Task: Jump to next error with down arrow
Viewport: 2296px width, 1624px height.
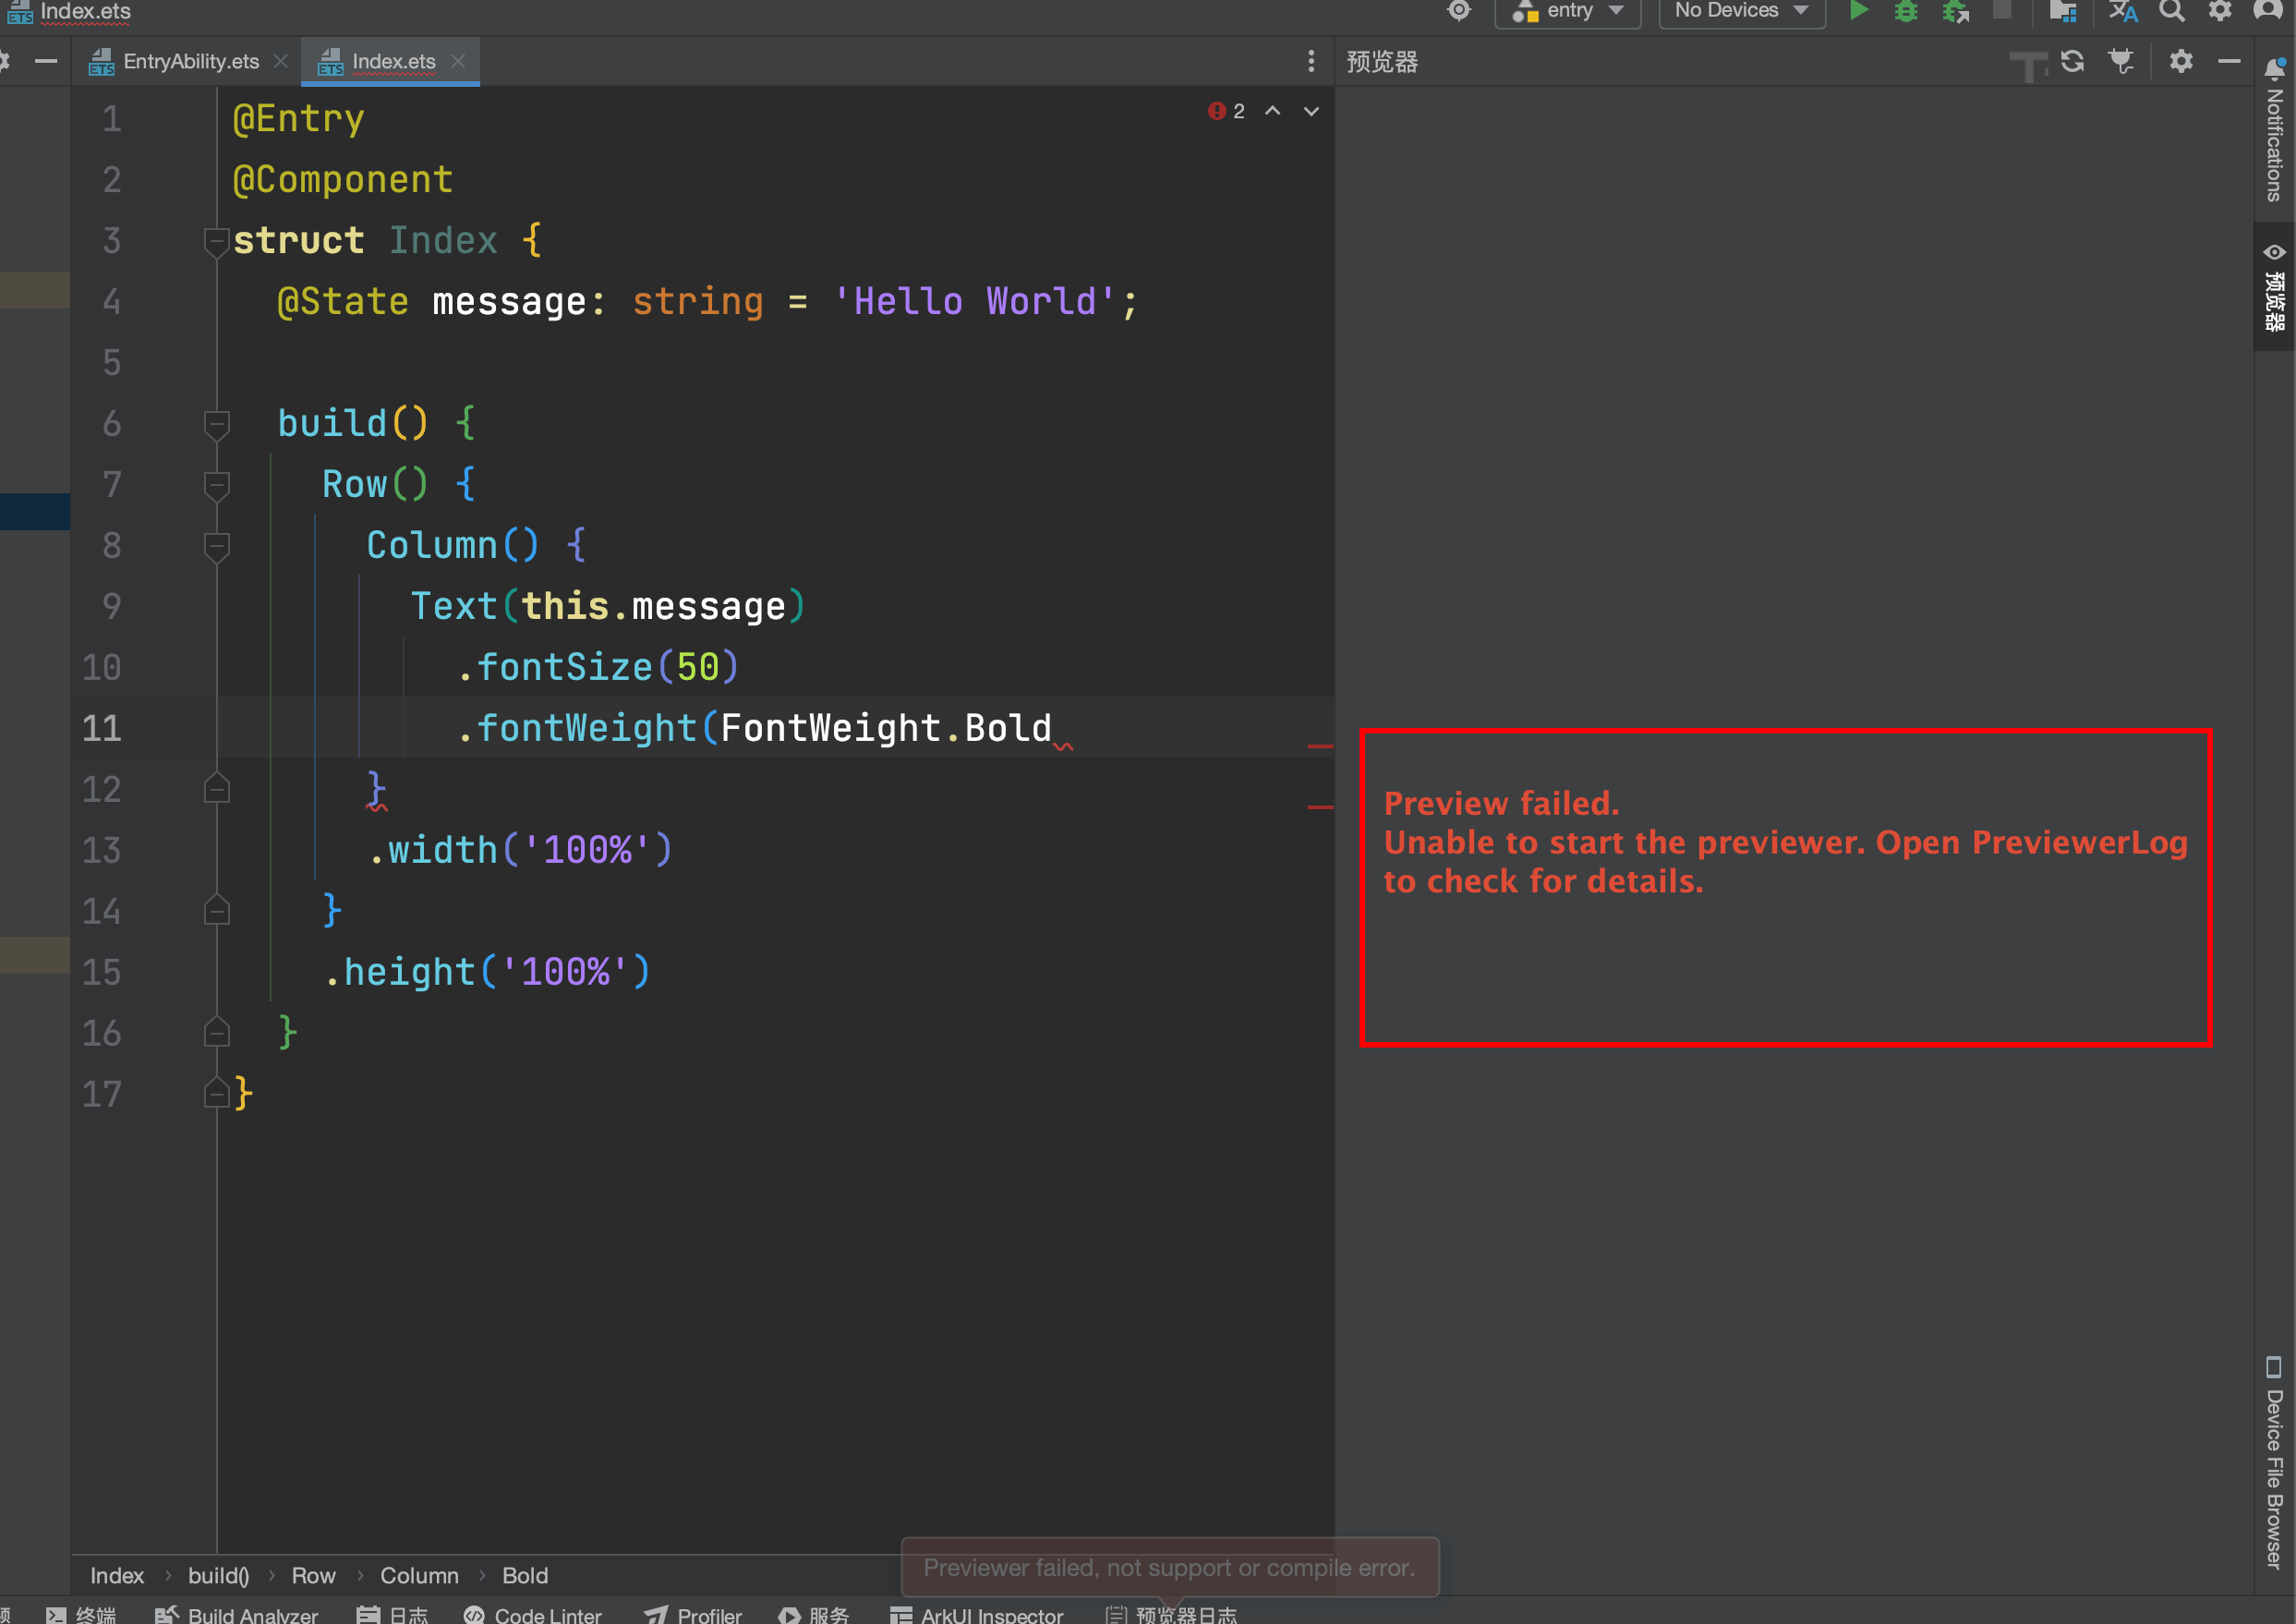Action: point(1311,111)
